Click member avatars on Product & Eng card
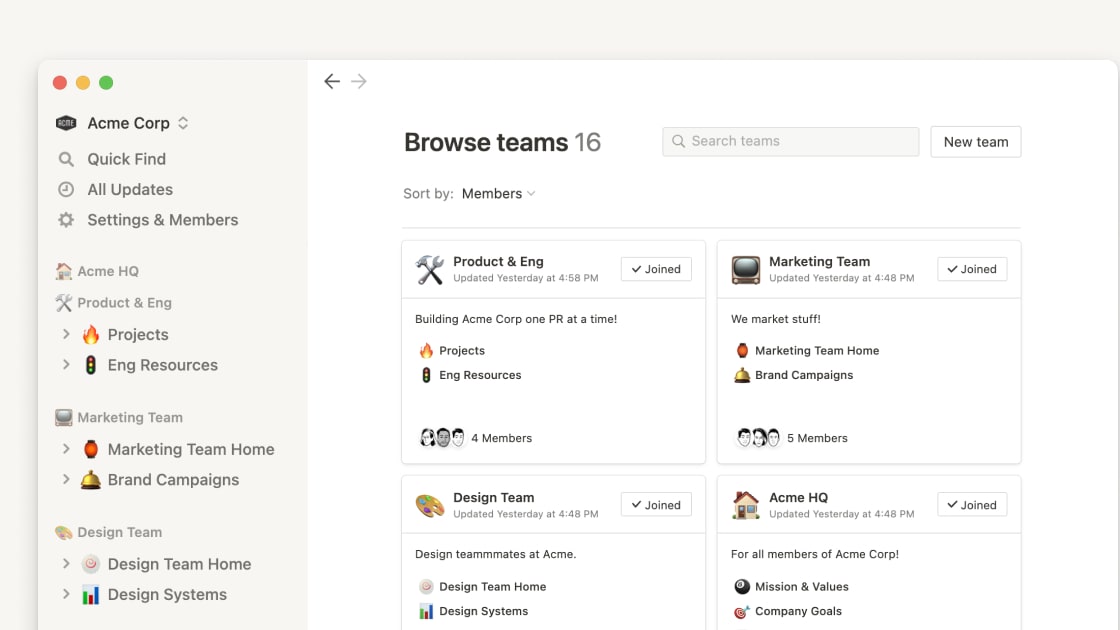This screenshot has height=630, width=1120. (x=443, y=438)
